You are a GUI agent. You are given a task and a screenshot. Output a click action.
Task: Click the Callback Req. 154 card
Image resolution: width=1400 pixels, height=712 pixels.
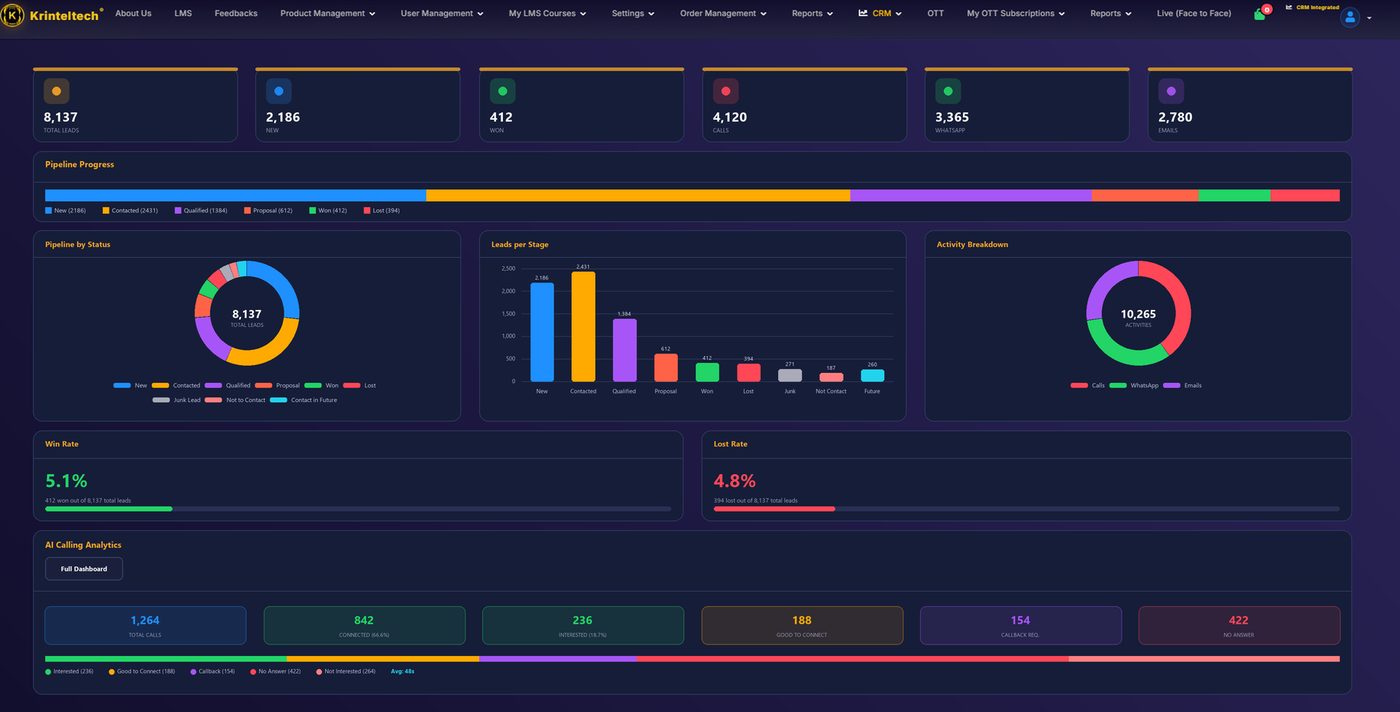tap(1021, 625)
